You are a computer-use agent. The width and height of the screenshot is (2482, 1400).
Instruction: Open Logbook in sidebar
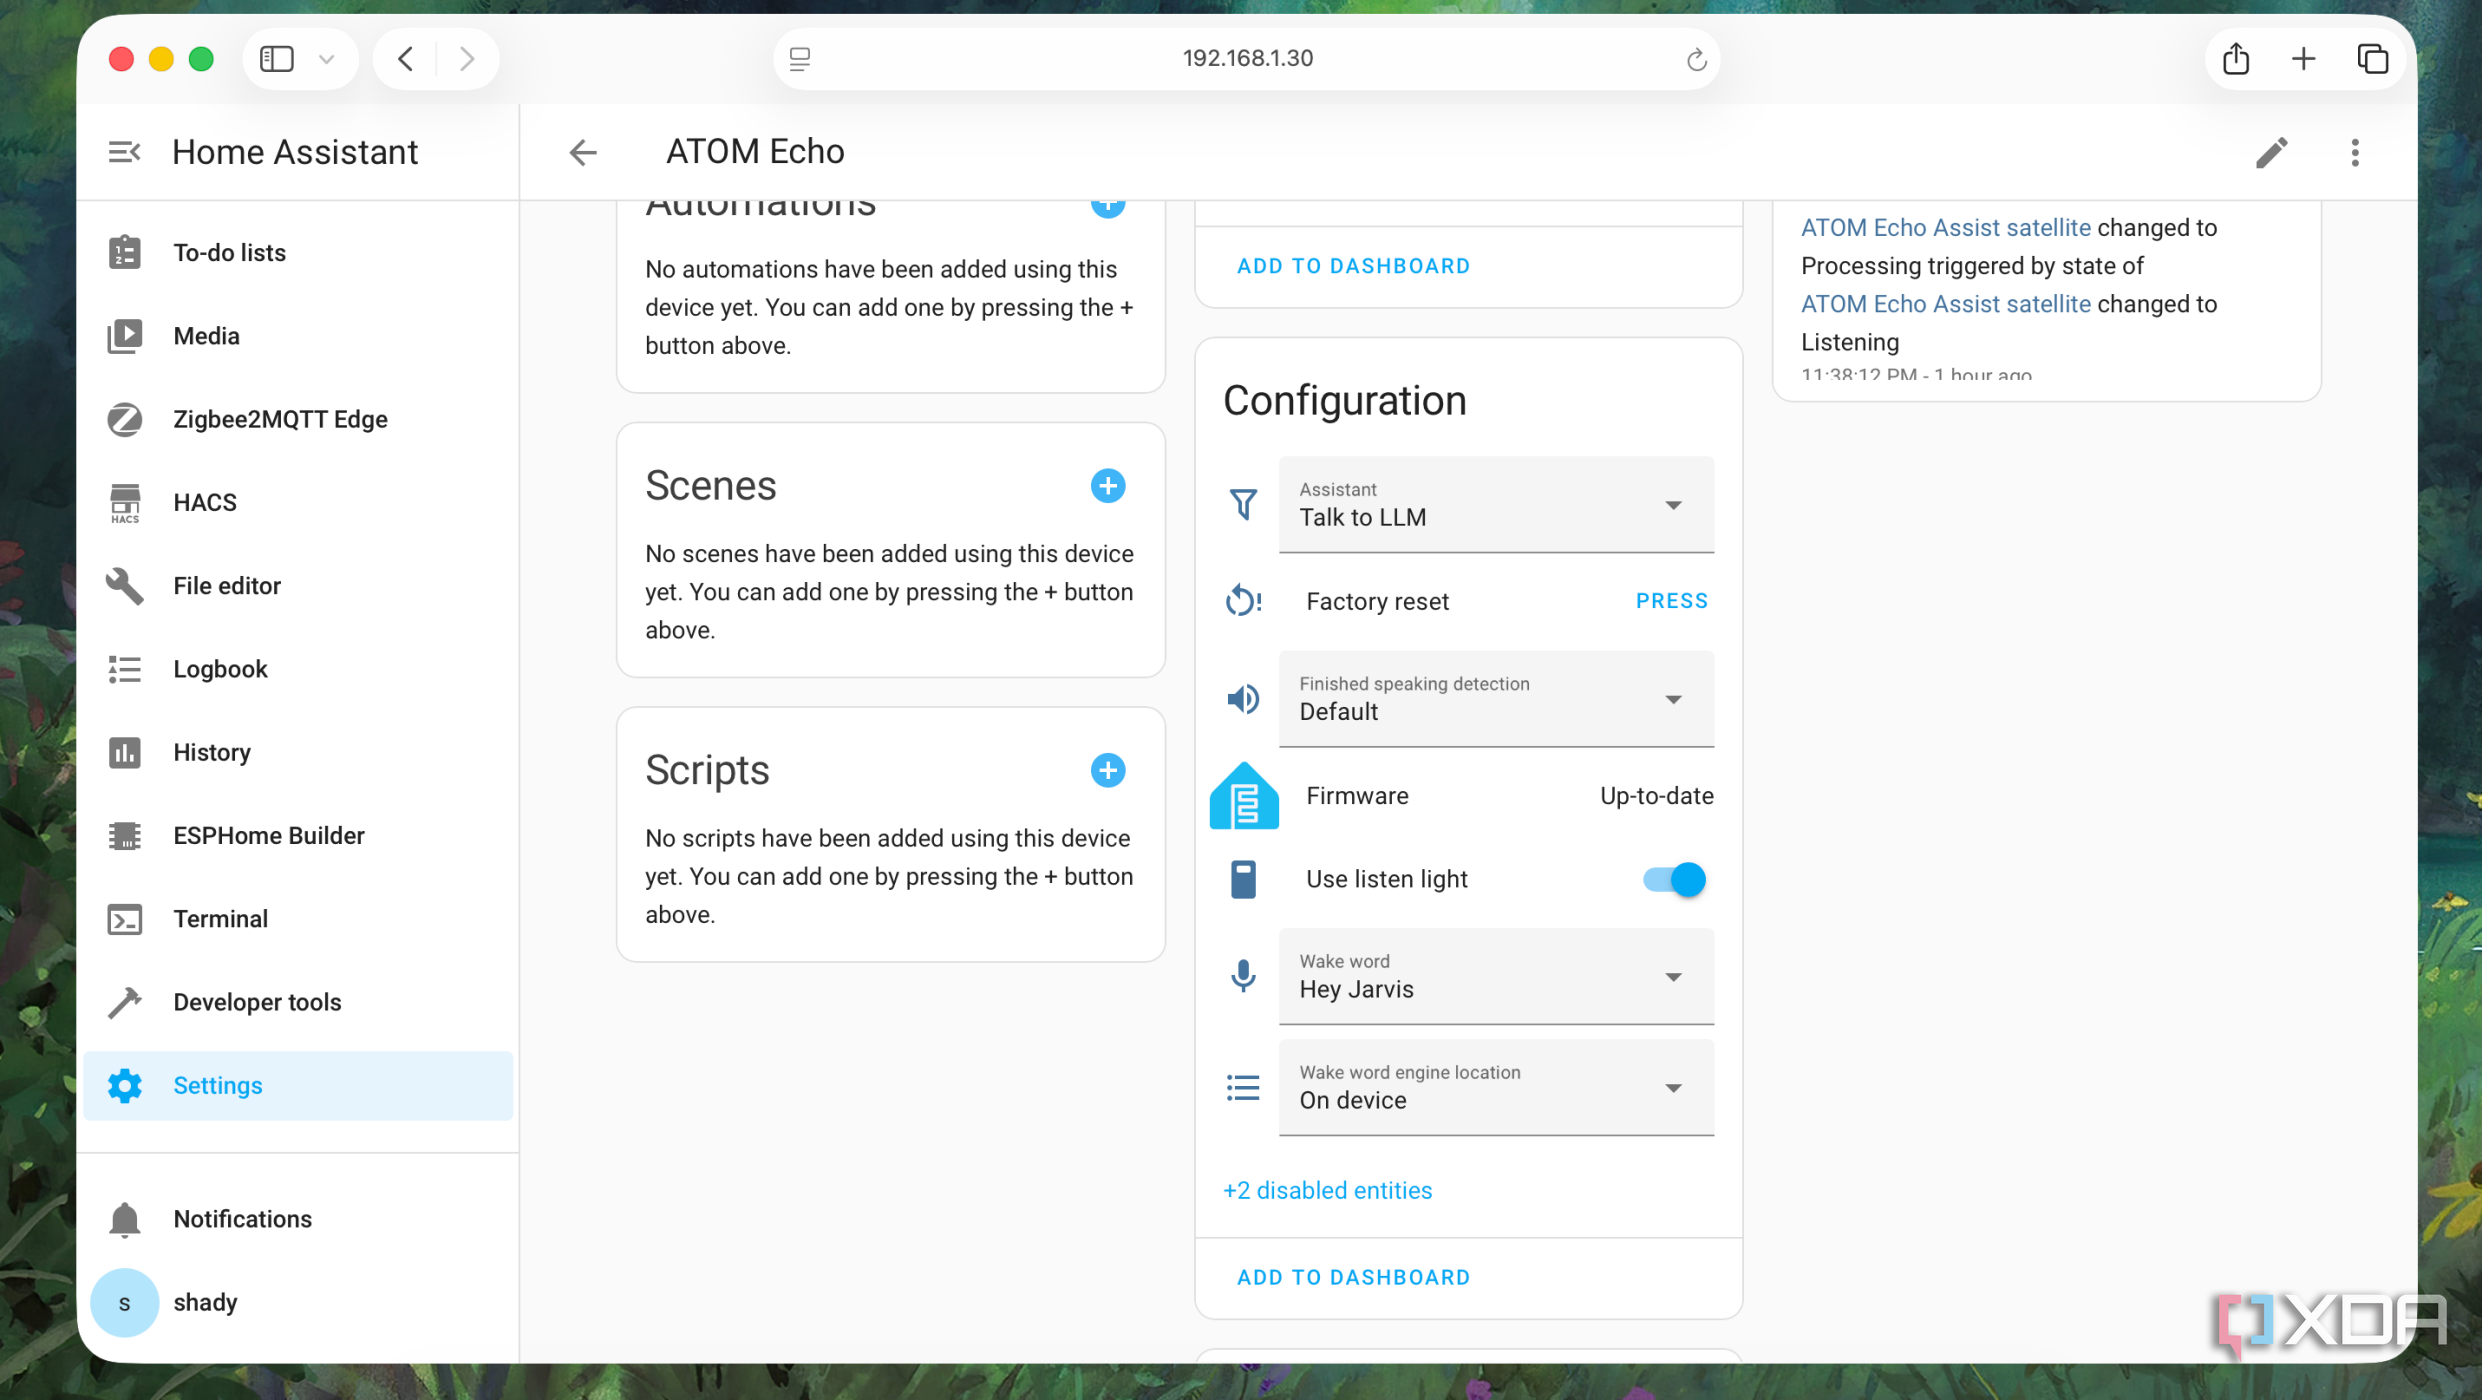point(298,669)
